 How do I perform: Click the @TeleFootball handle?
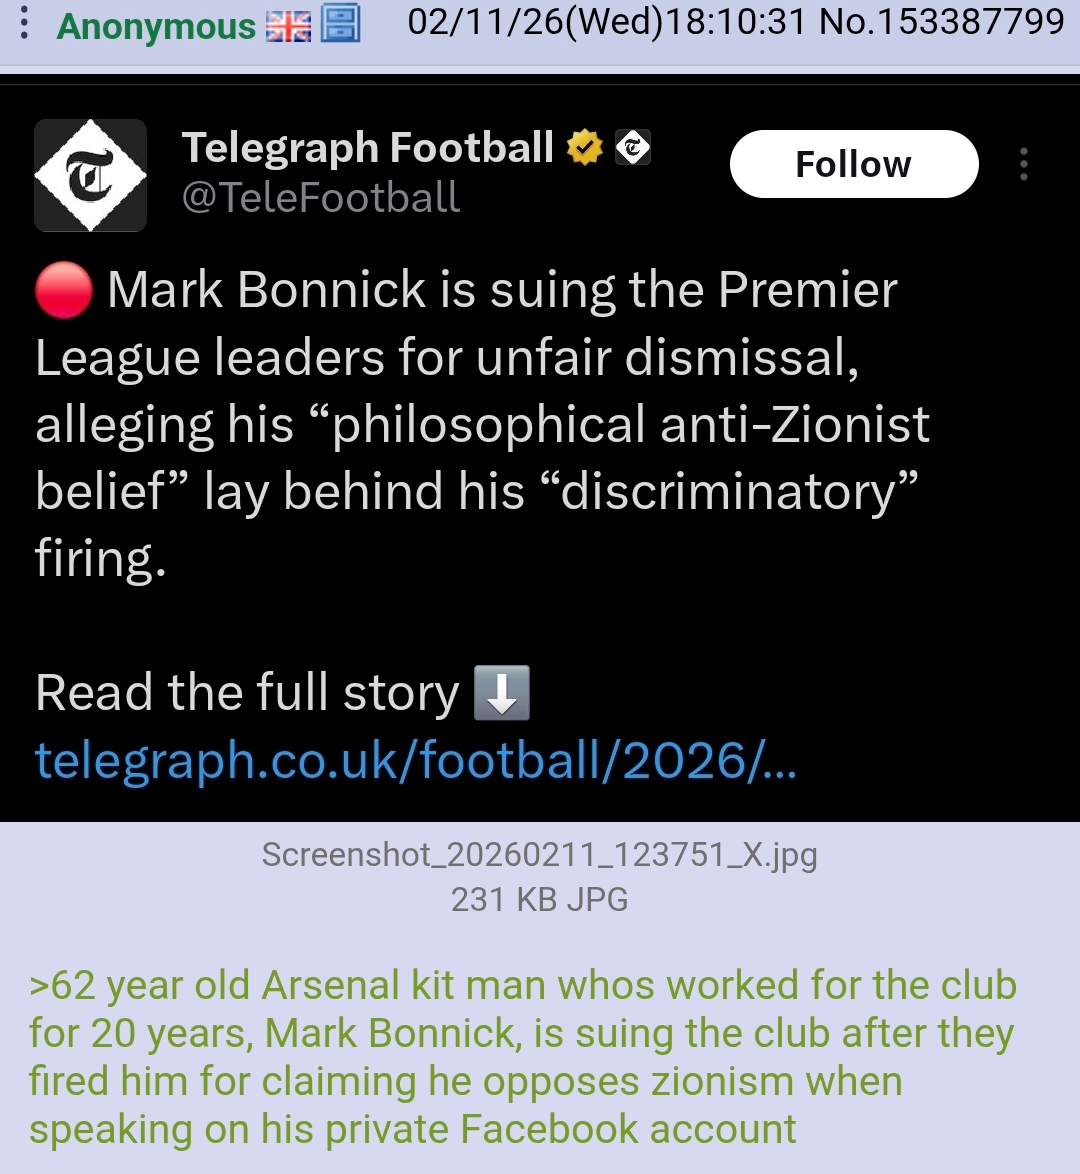tap(321, 197)
